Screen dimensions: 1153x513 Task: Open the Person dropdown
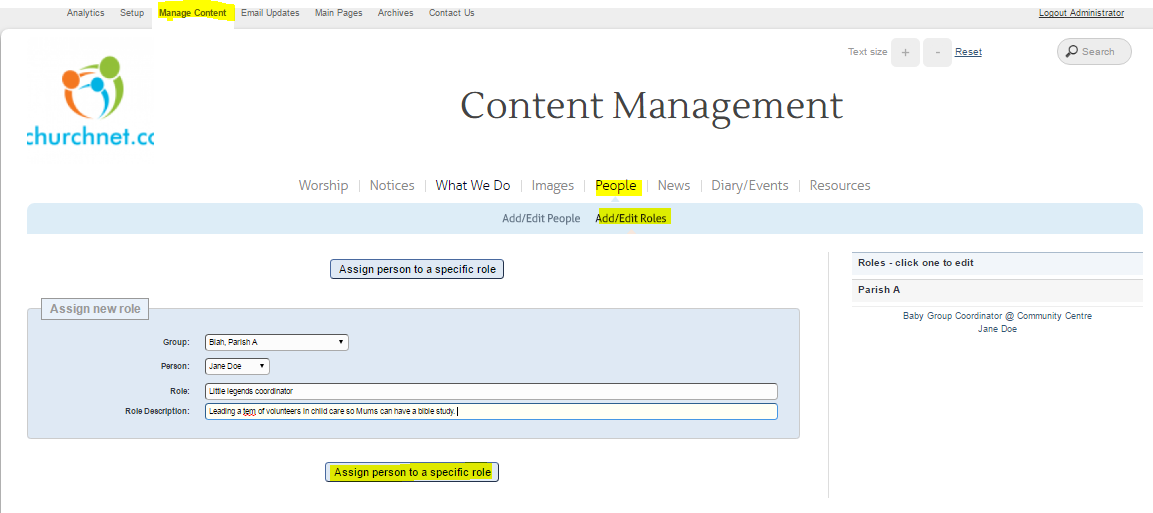[x=237, y=366]
